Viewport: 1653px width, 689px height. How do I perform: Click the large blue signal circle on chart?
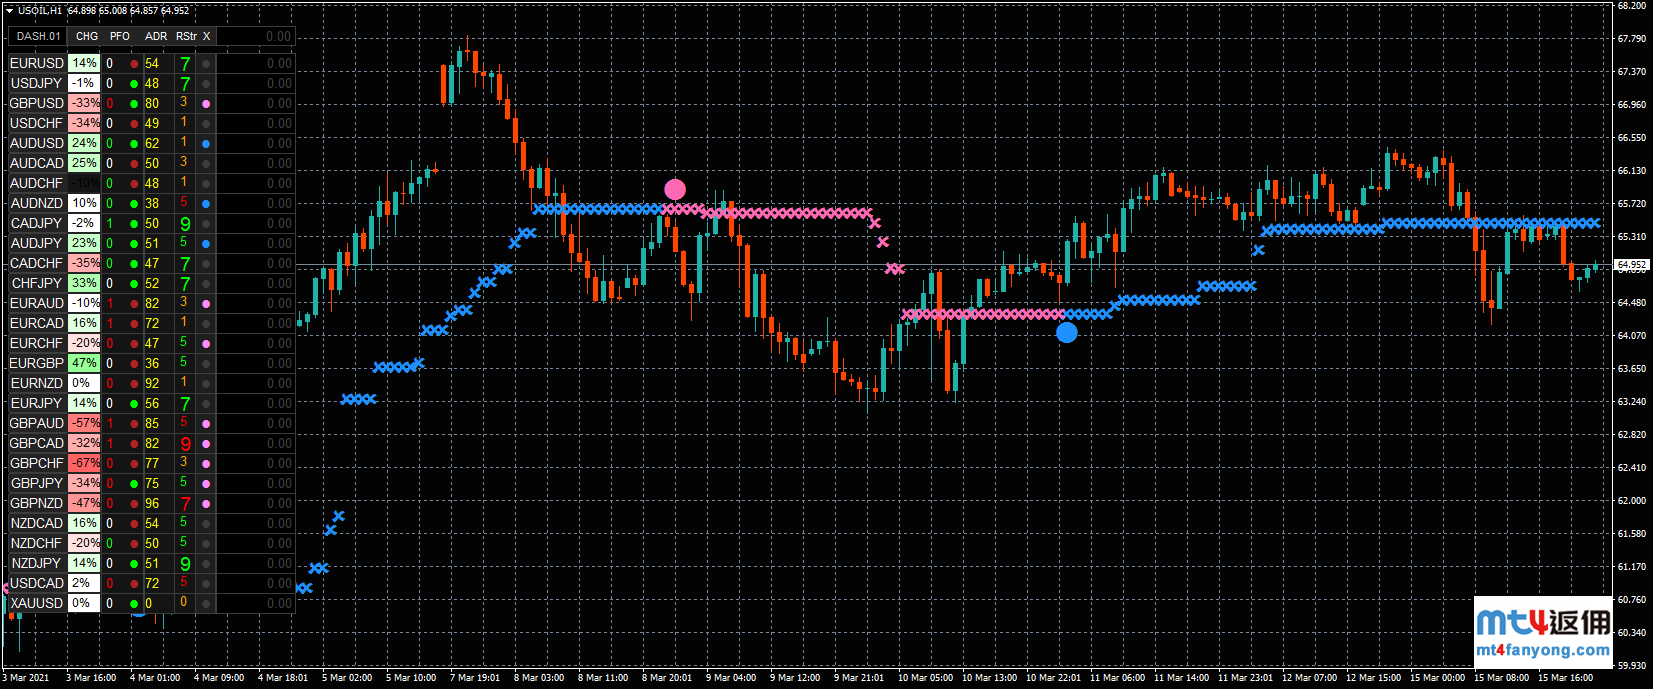coord(1067,332)
